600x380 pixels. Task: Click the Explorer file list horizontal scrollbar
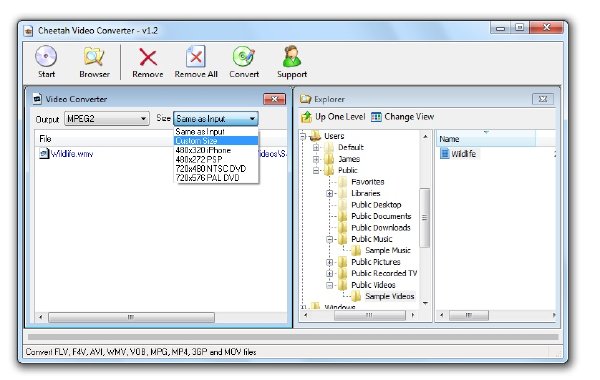pos(468,315)
